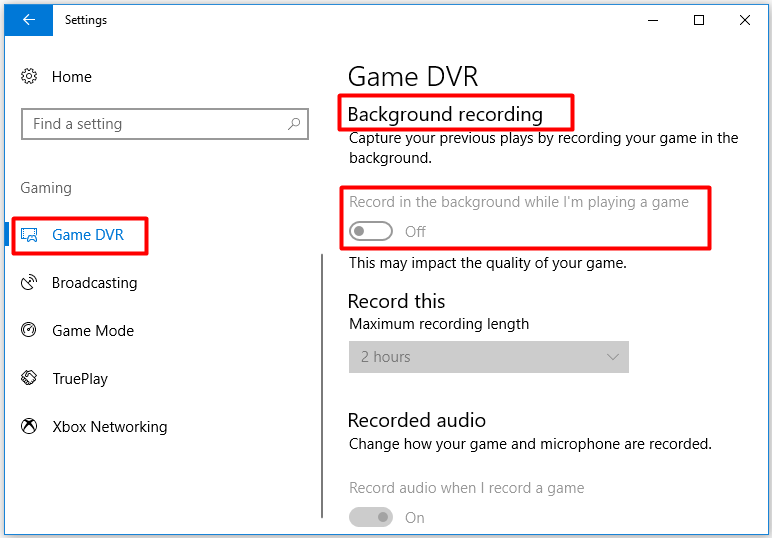Screen dimensions: 772x538
Task: Click the Game DVR page title
Action: (413, 77)
